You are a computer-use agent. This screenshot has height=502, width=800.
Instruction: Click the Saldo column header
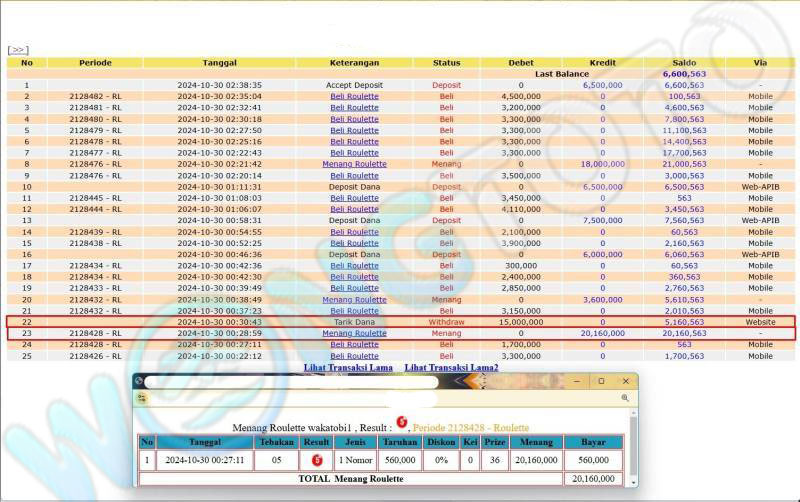[684, 62]
